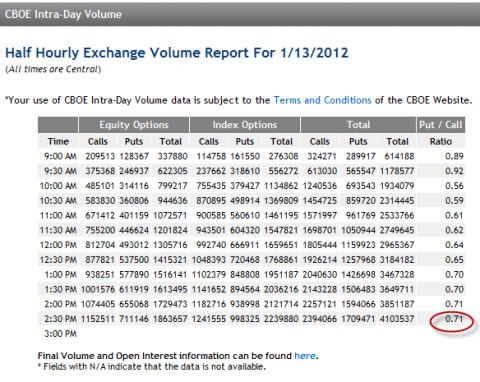Click equity calls value 209513

(x=100, y=156)
